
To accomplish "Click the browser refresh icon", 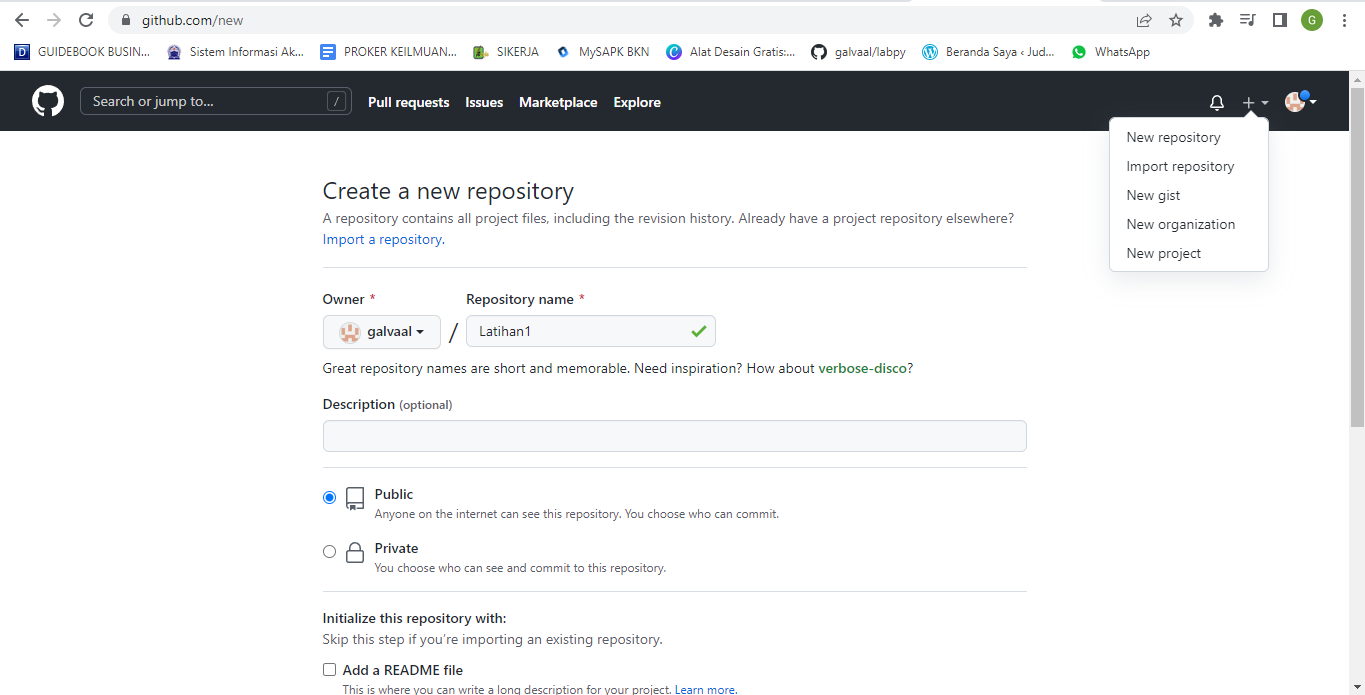I will pyautogui.click(x=86, y=19).
